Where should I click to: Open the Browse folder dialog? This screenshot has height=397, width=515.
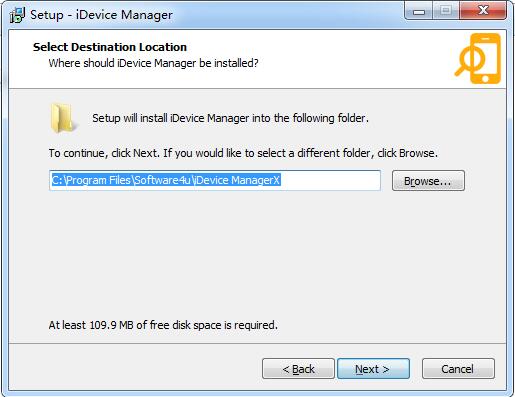[428, 181]
